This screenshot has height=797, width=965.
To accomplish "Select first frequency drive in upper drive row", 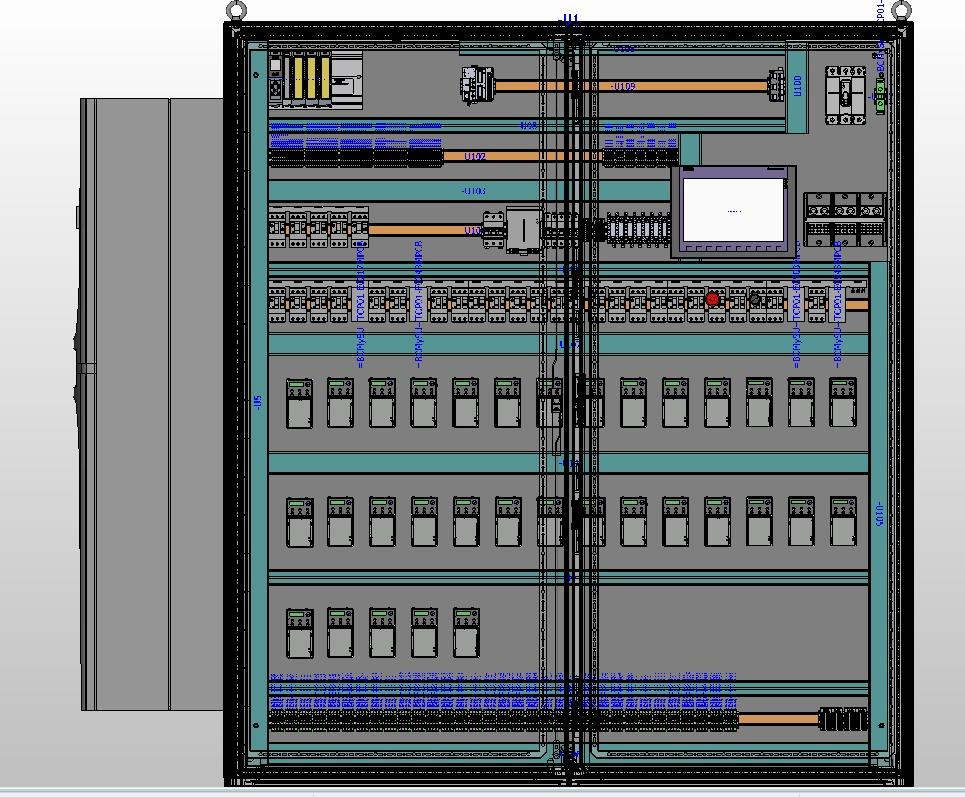I will [x=299, y=403].
